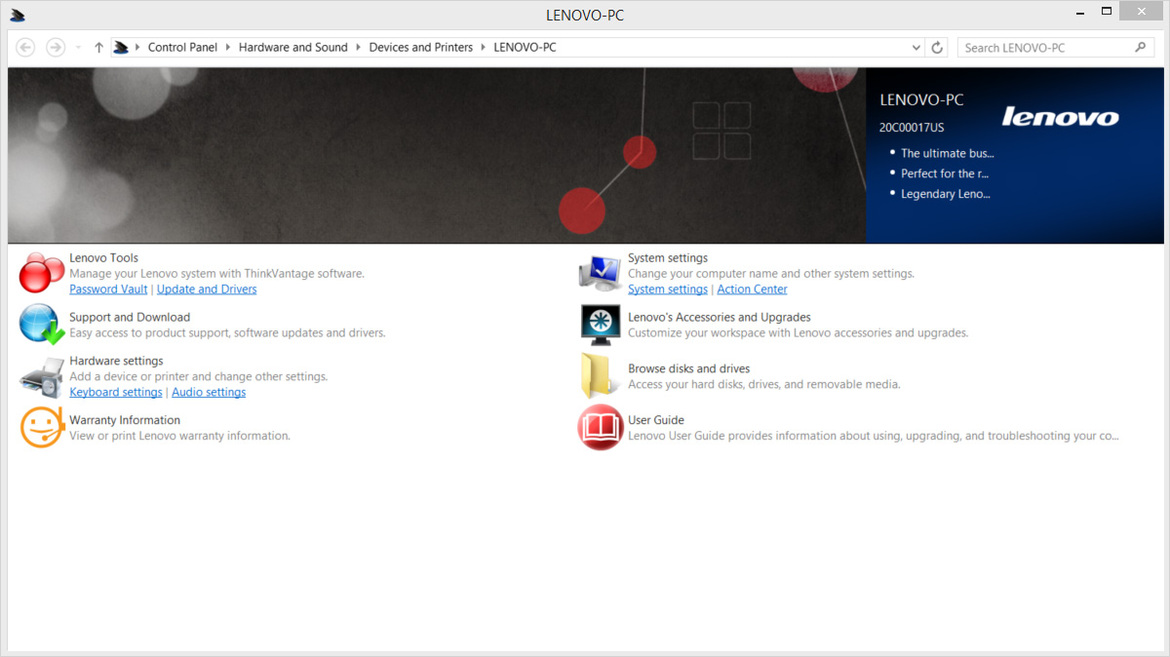Navigate to Hardware and Sound breadcrumb
1170x657 pixels.
coord(293,47)
